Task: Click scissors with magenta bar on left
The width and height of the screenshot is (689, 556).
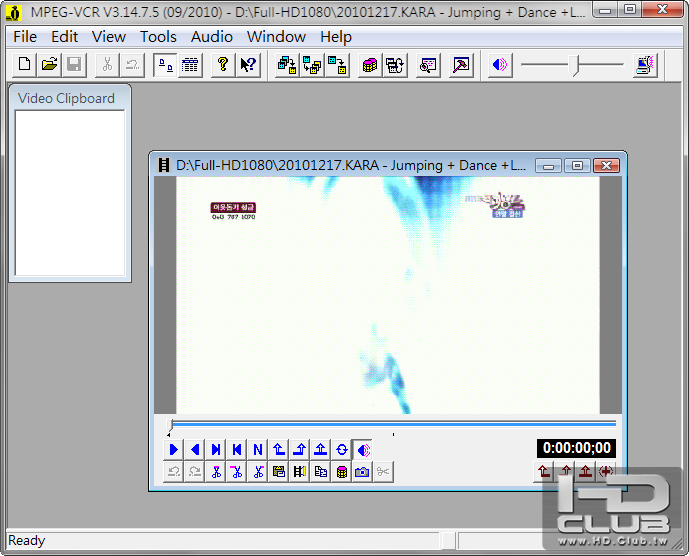Action: [x=237, y=472]
